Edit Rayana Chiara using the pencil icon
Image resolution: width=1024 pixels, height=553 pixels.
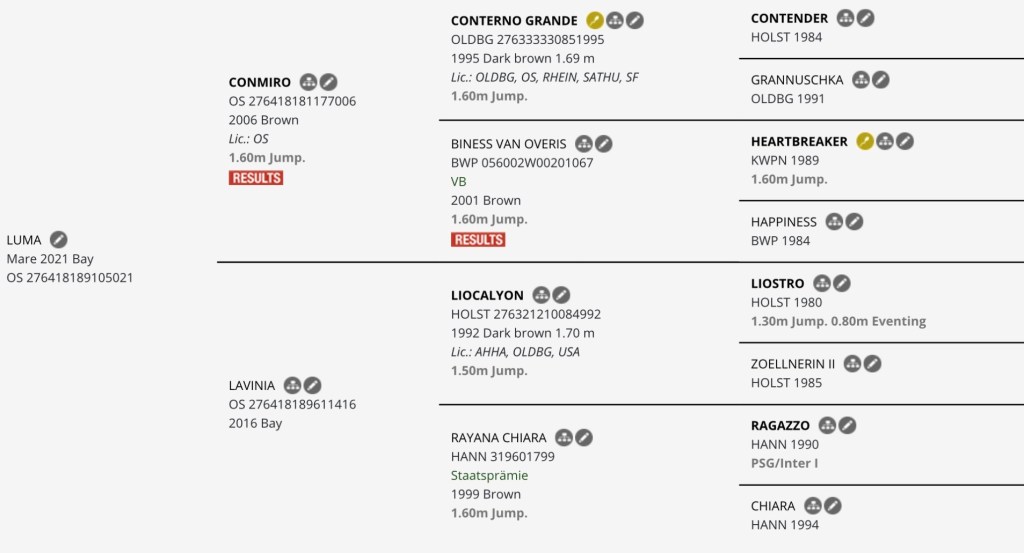pos(584,437)
